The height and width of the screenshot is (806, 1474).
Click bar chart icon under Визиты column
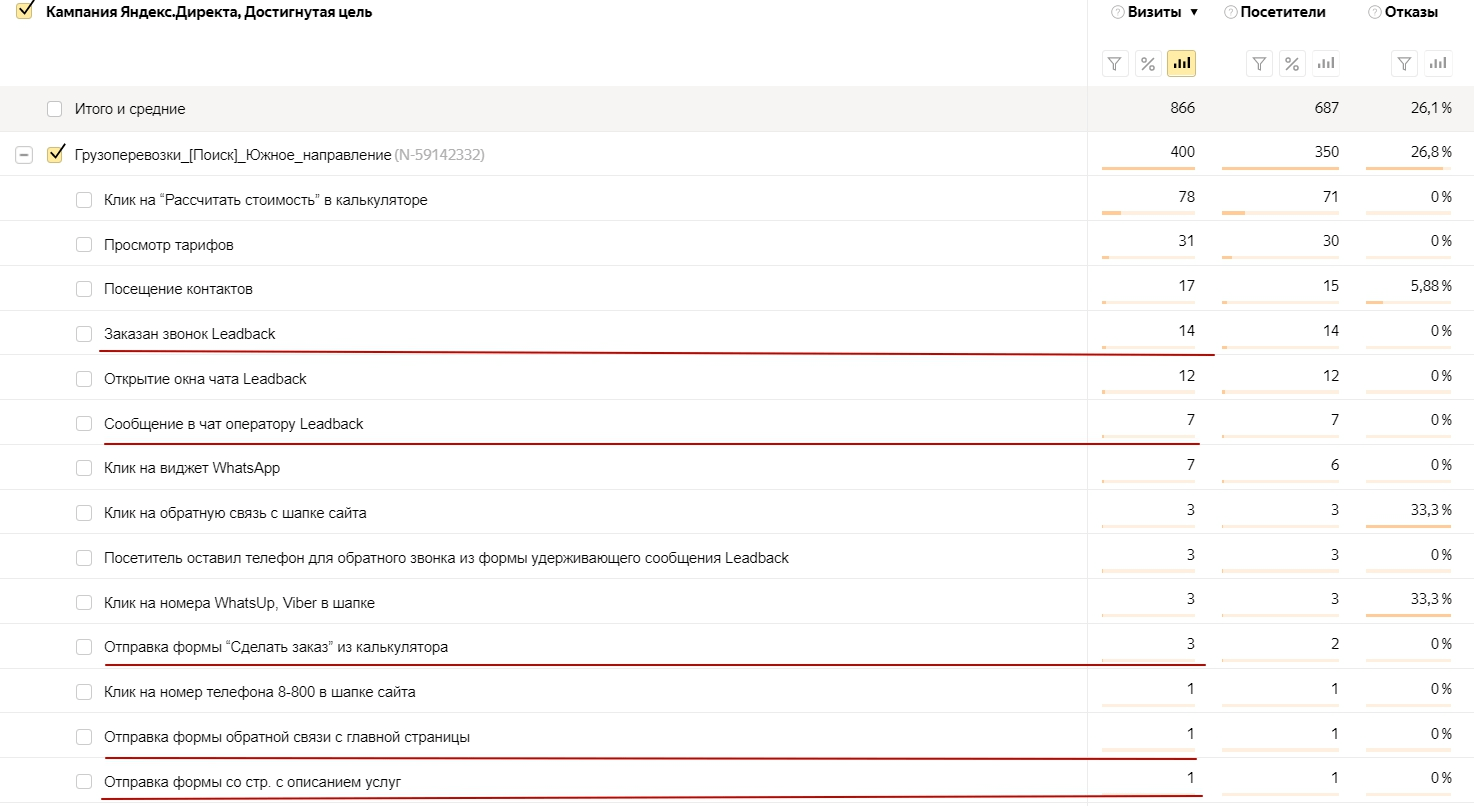click(x=1182, y=64)
